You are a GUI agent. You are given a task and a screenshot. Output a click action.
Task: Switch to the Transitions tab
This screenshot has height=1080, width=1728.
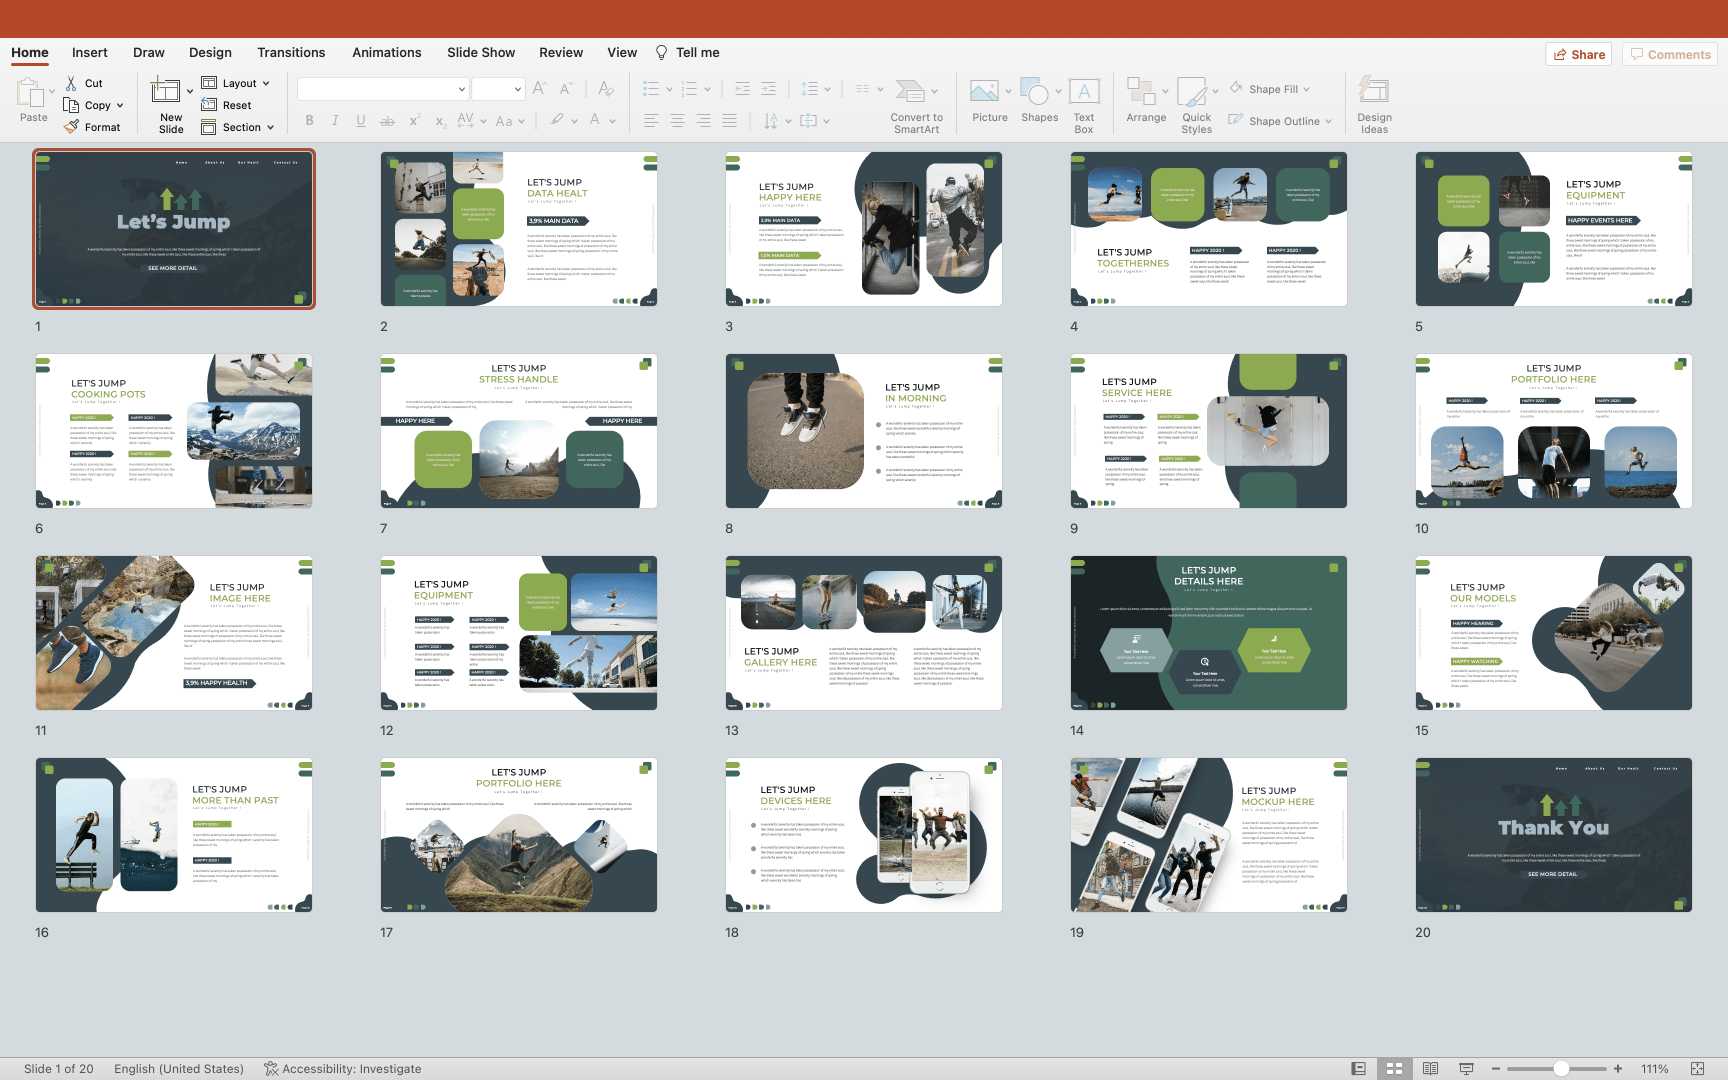[290, 53]
